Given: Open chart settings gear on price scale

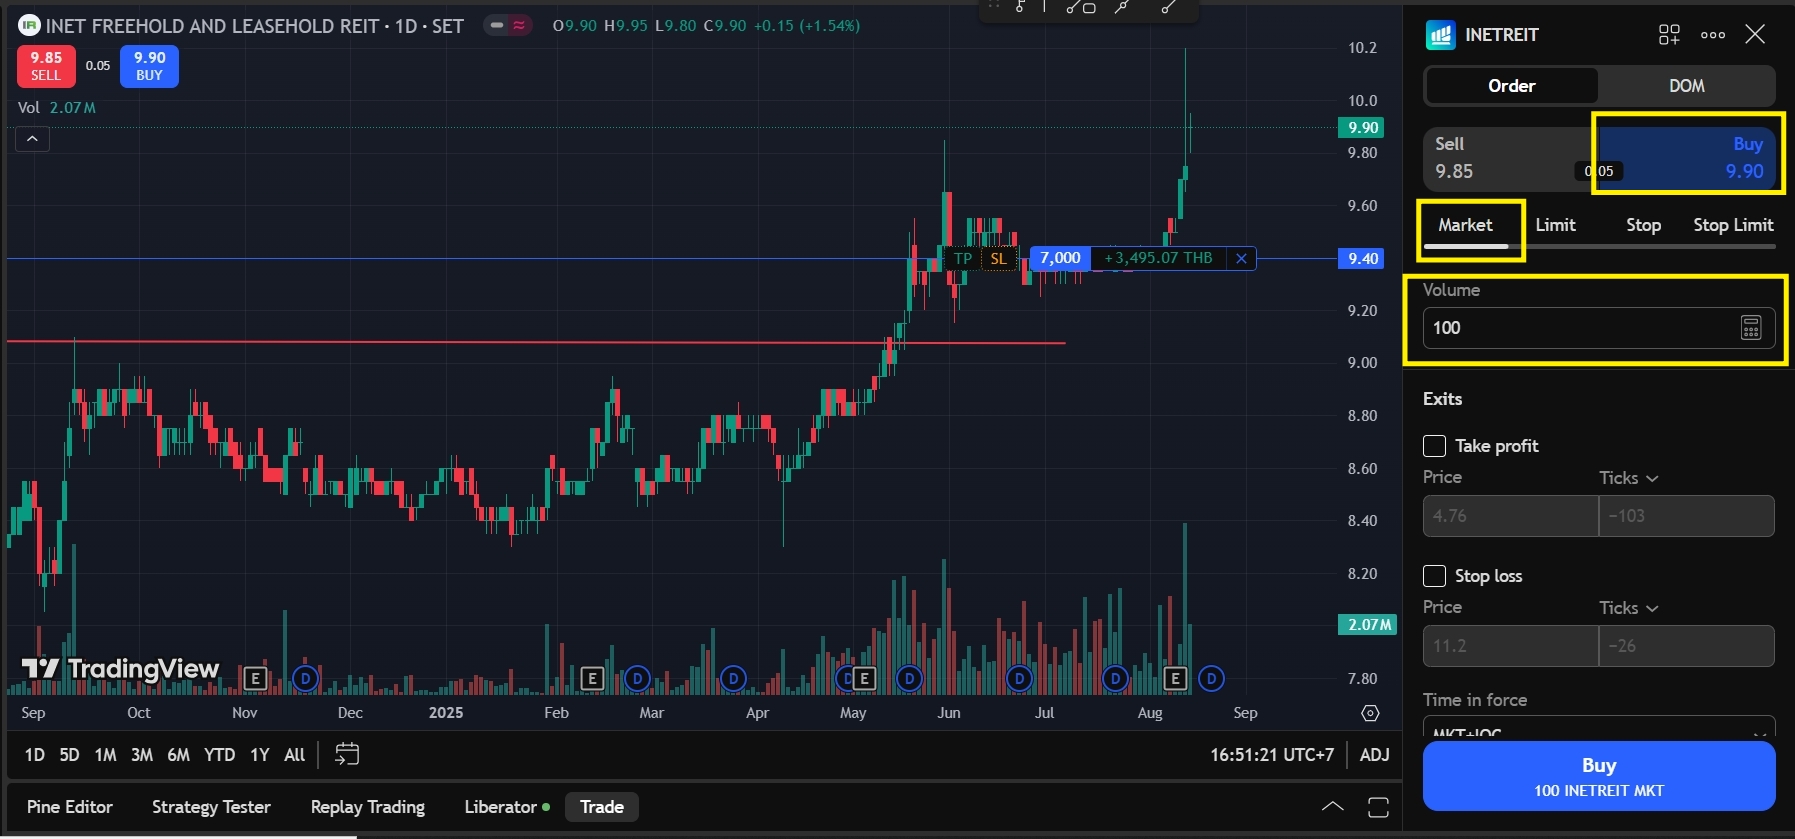Looking at the screenshot, I should point(1370,713).
